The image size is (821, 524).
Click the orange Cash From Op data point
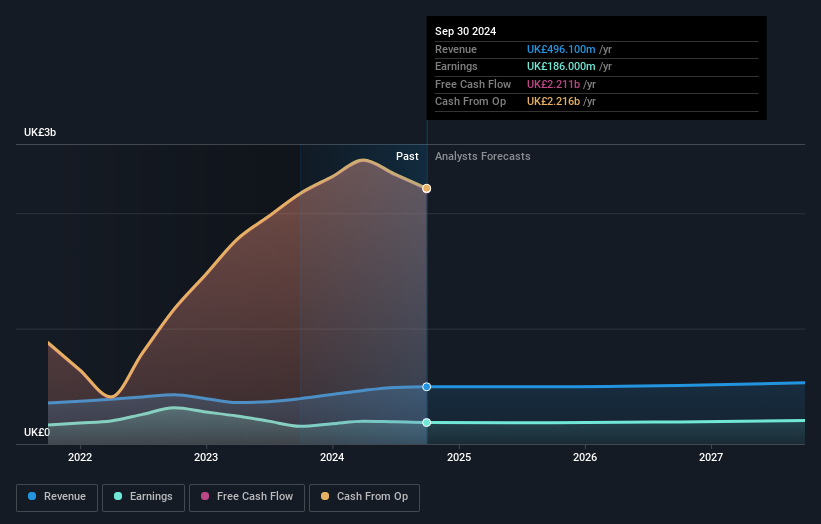coord(427,188)
